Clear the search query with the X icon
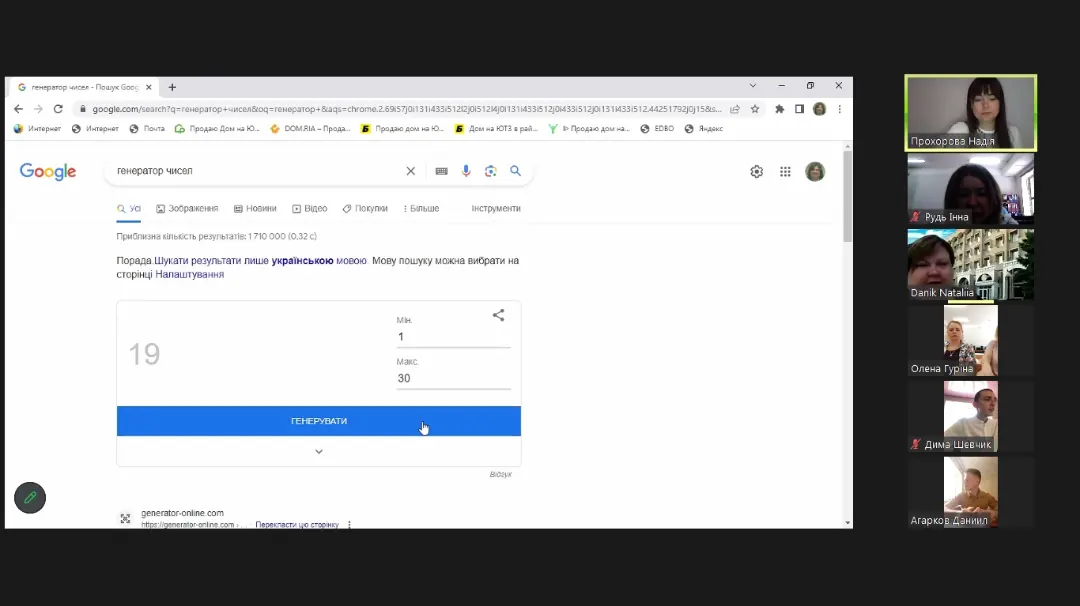Image resolution: width=1080 pixels, height=606 pixels. coord(411,171)
